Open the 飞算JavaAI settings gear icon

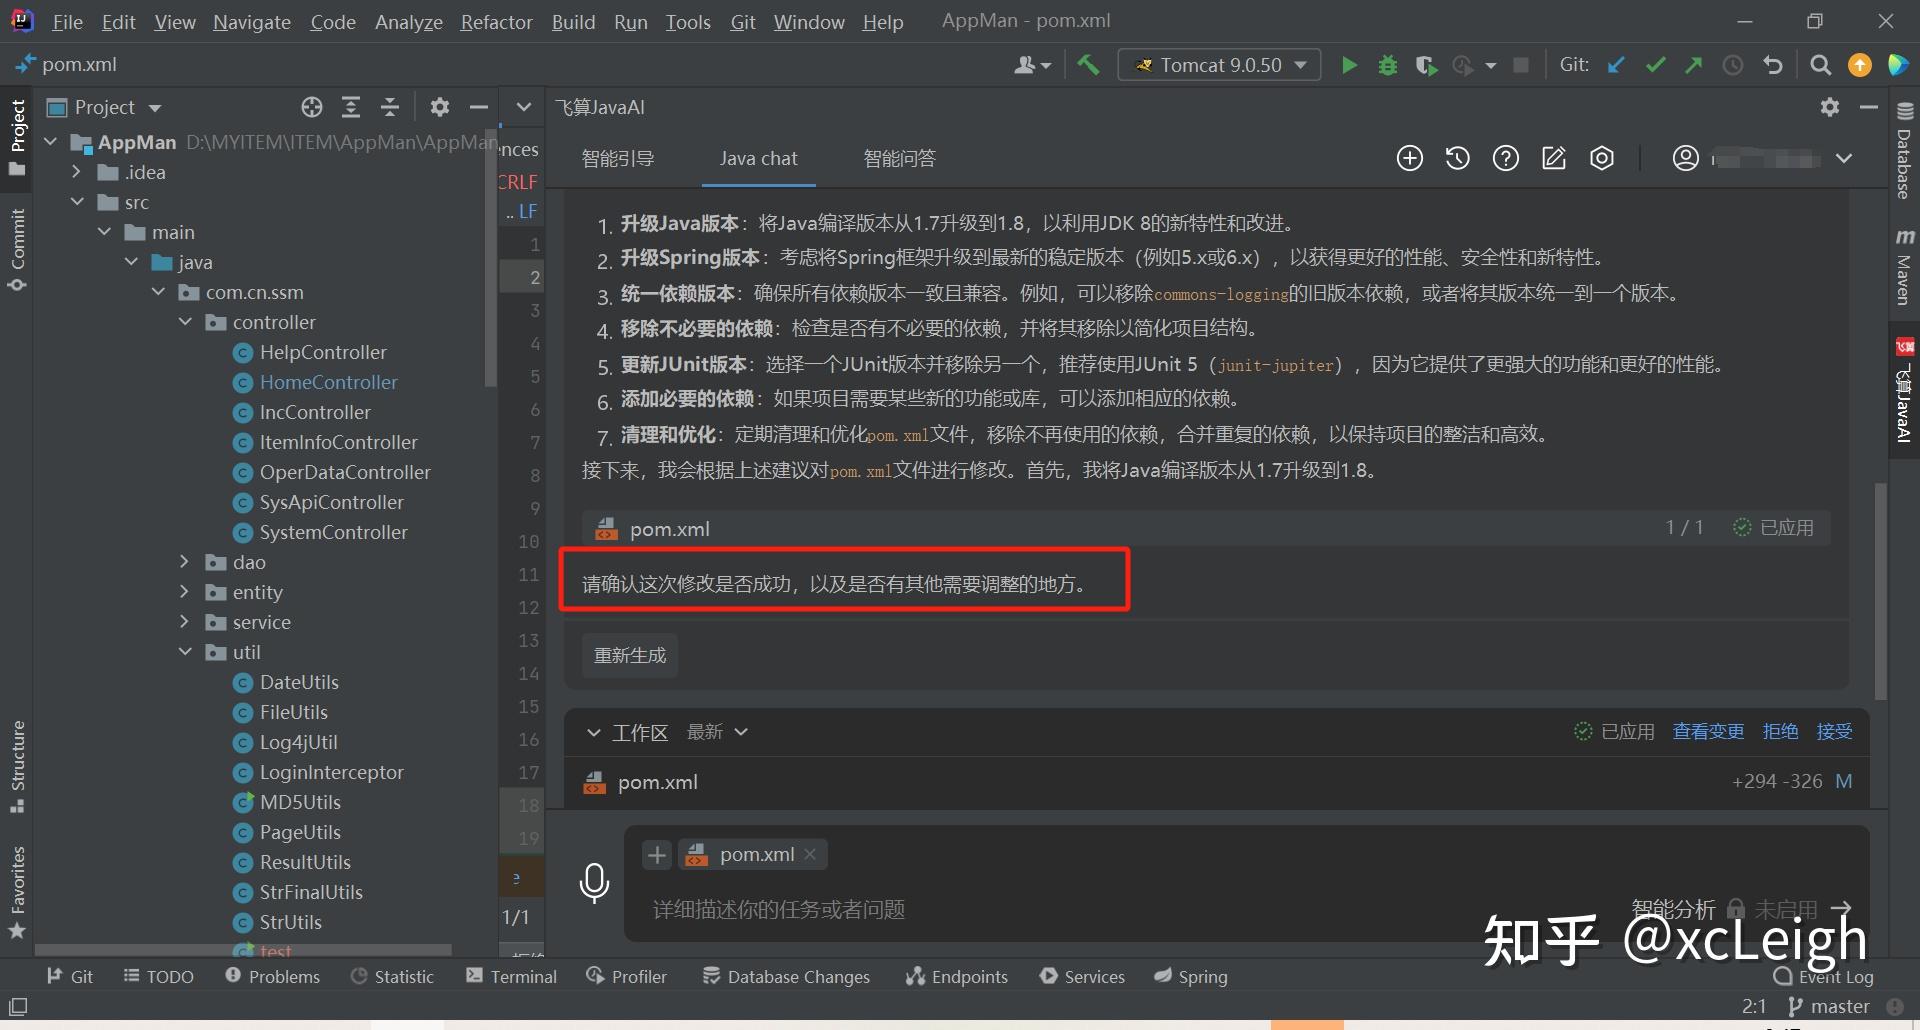1830,107
